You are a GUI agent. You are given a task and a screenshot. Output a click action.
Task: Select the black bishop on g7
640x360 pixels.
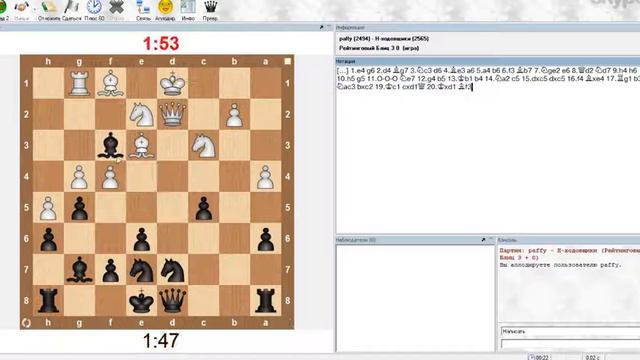[79, 269]
